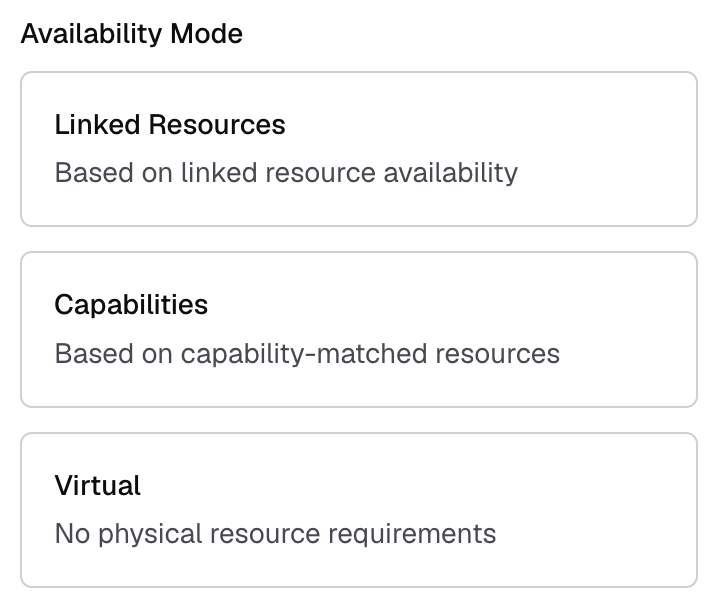Pick the Virtual availability mode
This screenshot has width=716, height=602.
[x=358, y=509]
